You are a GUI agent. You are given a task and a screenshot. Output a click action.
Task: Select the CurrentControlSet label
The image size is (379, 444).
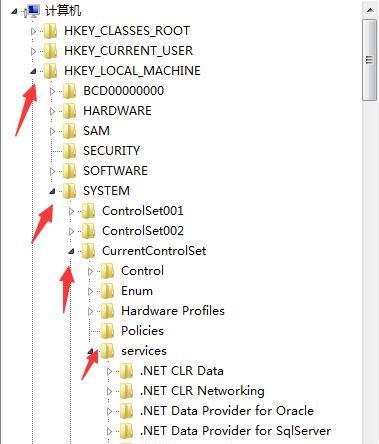click(154, 251)
